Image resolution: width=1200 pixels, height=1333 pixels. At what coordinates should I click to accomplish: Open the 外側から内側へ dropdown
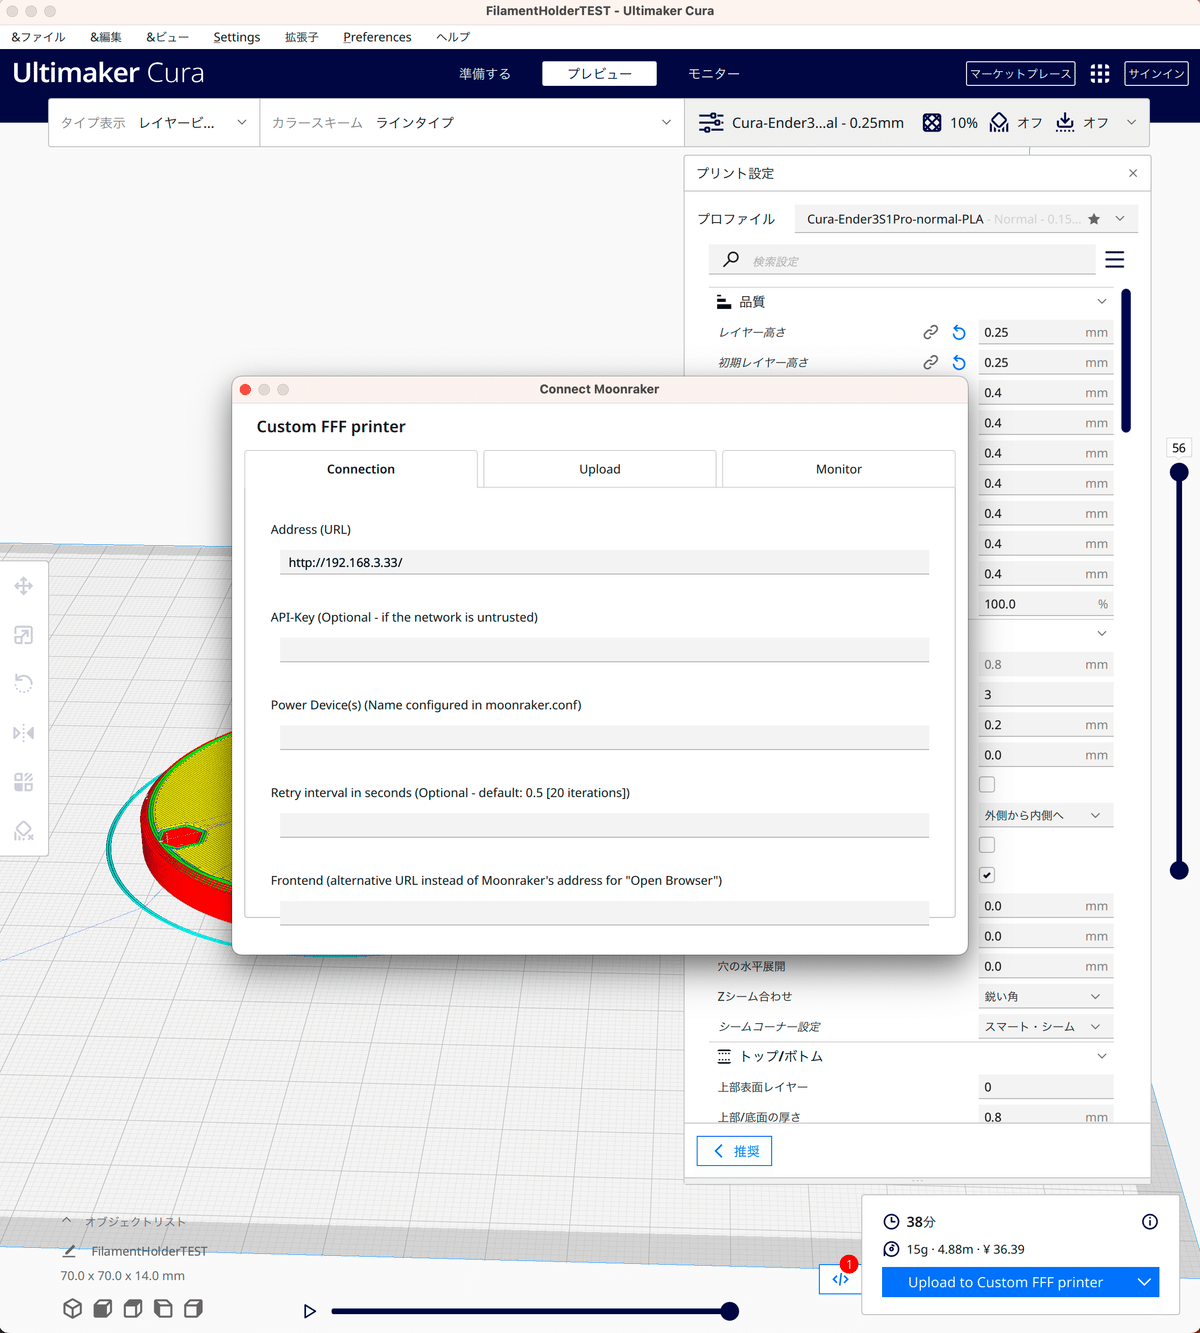click(x=1045, y=815)
